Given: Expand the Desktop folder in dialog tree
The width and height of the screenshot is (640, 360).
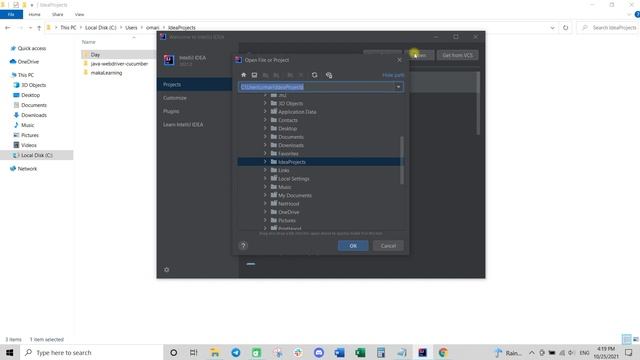Looking at the screenshot, I should pos(265,128).
